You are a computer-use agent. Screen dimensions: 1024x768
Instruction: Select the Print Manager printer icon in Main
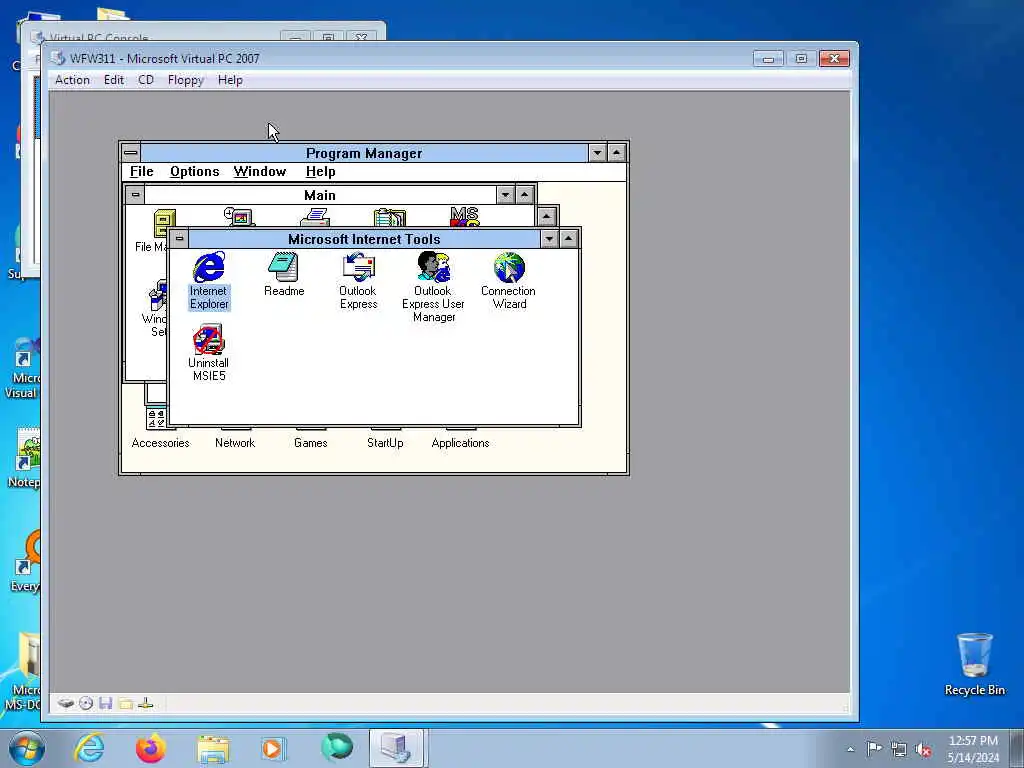(x=315, y=217)
